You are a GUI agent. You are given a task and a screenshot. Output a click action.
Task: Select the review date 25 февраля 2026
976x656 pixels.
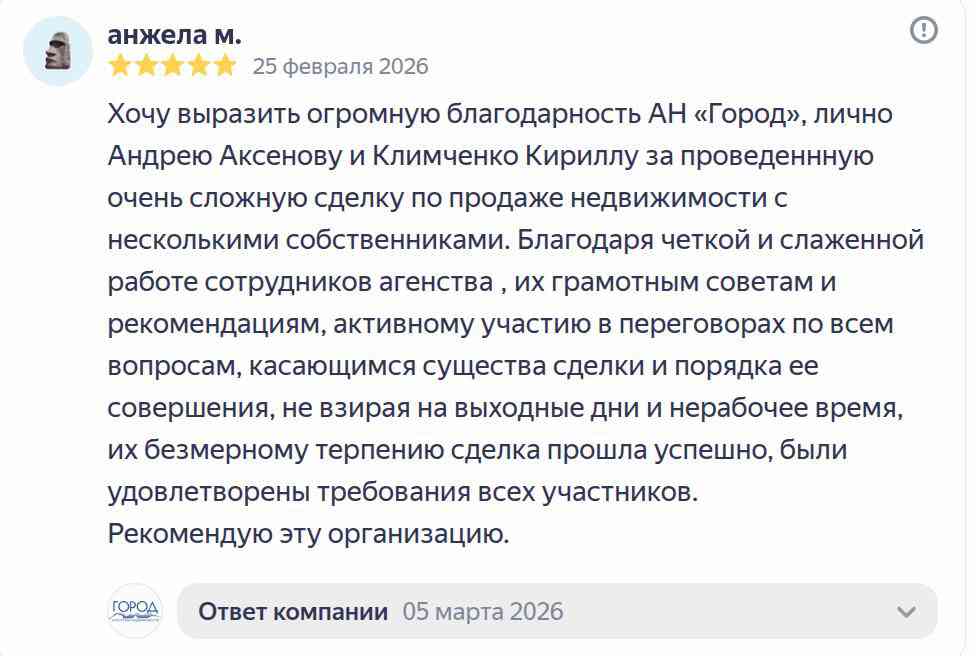[341, 67]
